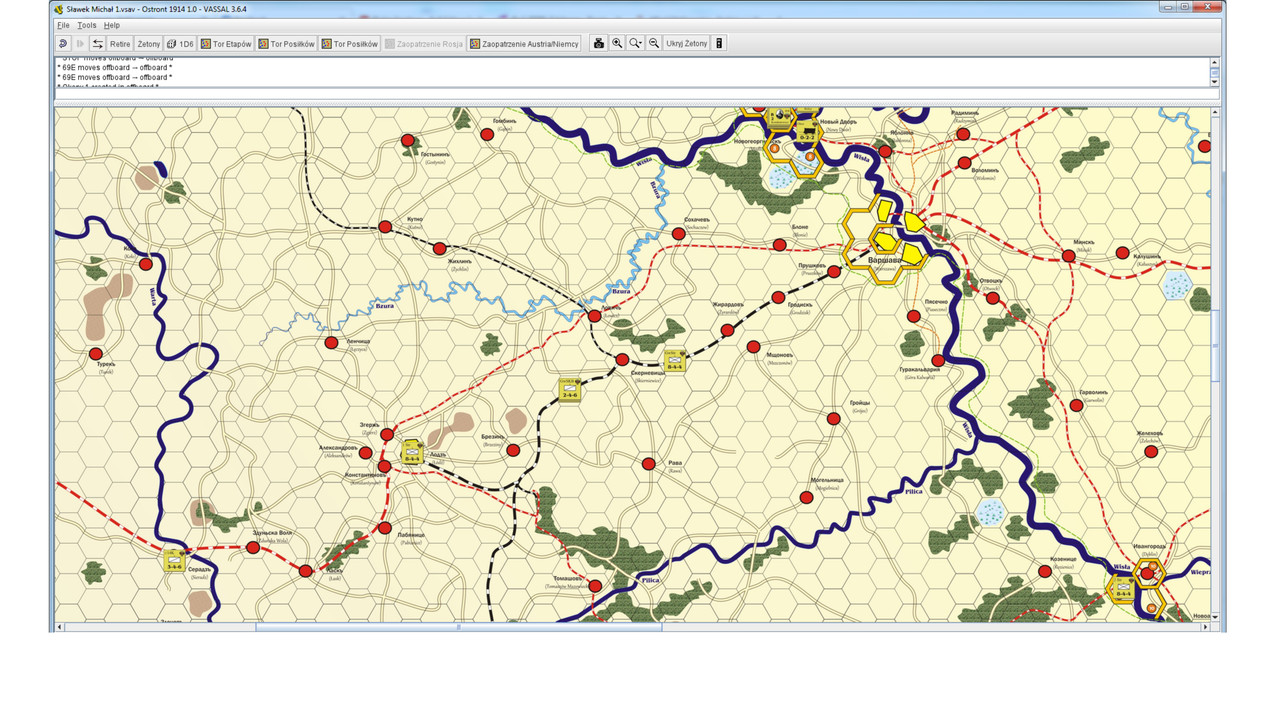
Task: Click the Góra Kalwaria town marker
Action: click(x=938, y=360)
